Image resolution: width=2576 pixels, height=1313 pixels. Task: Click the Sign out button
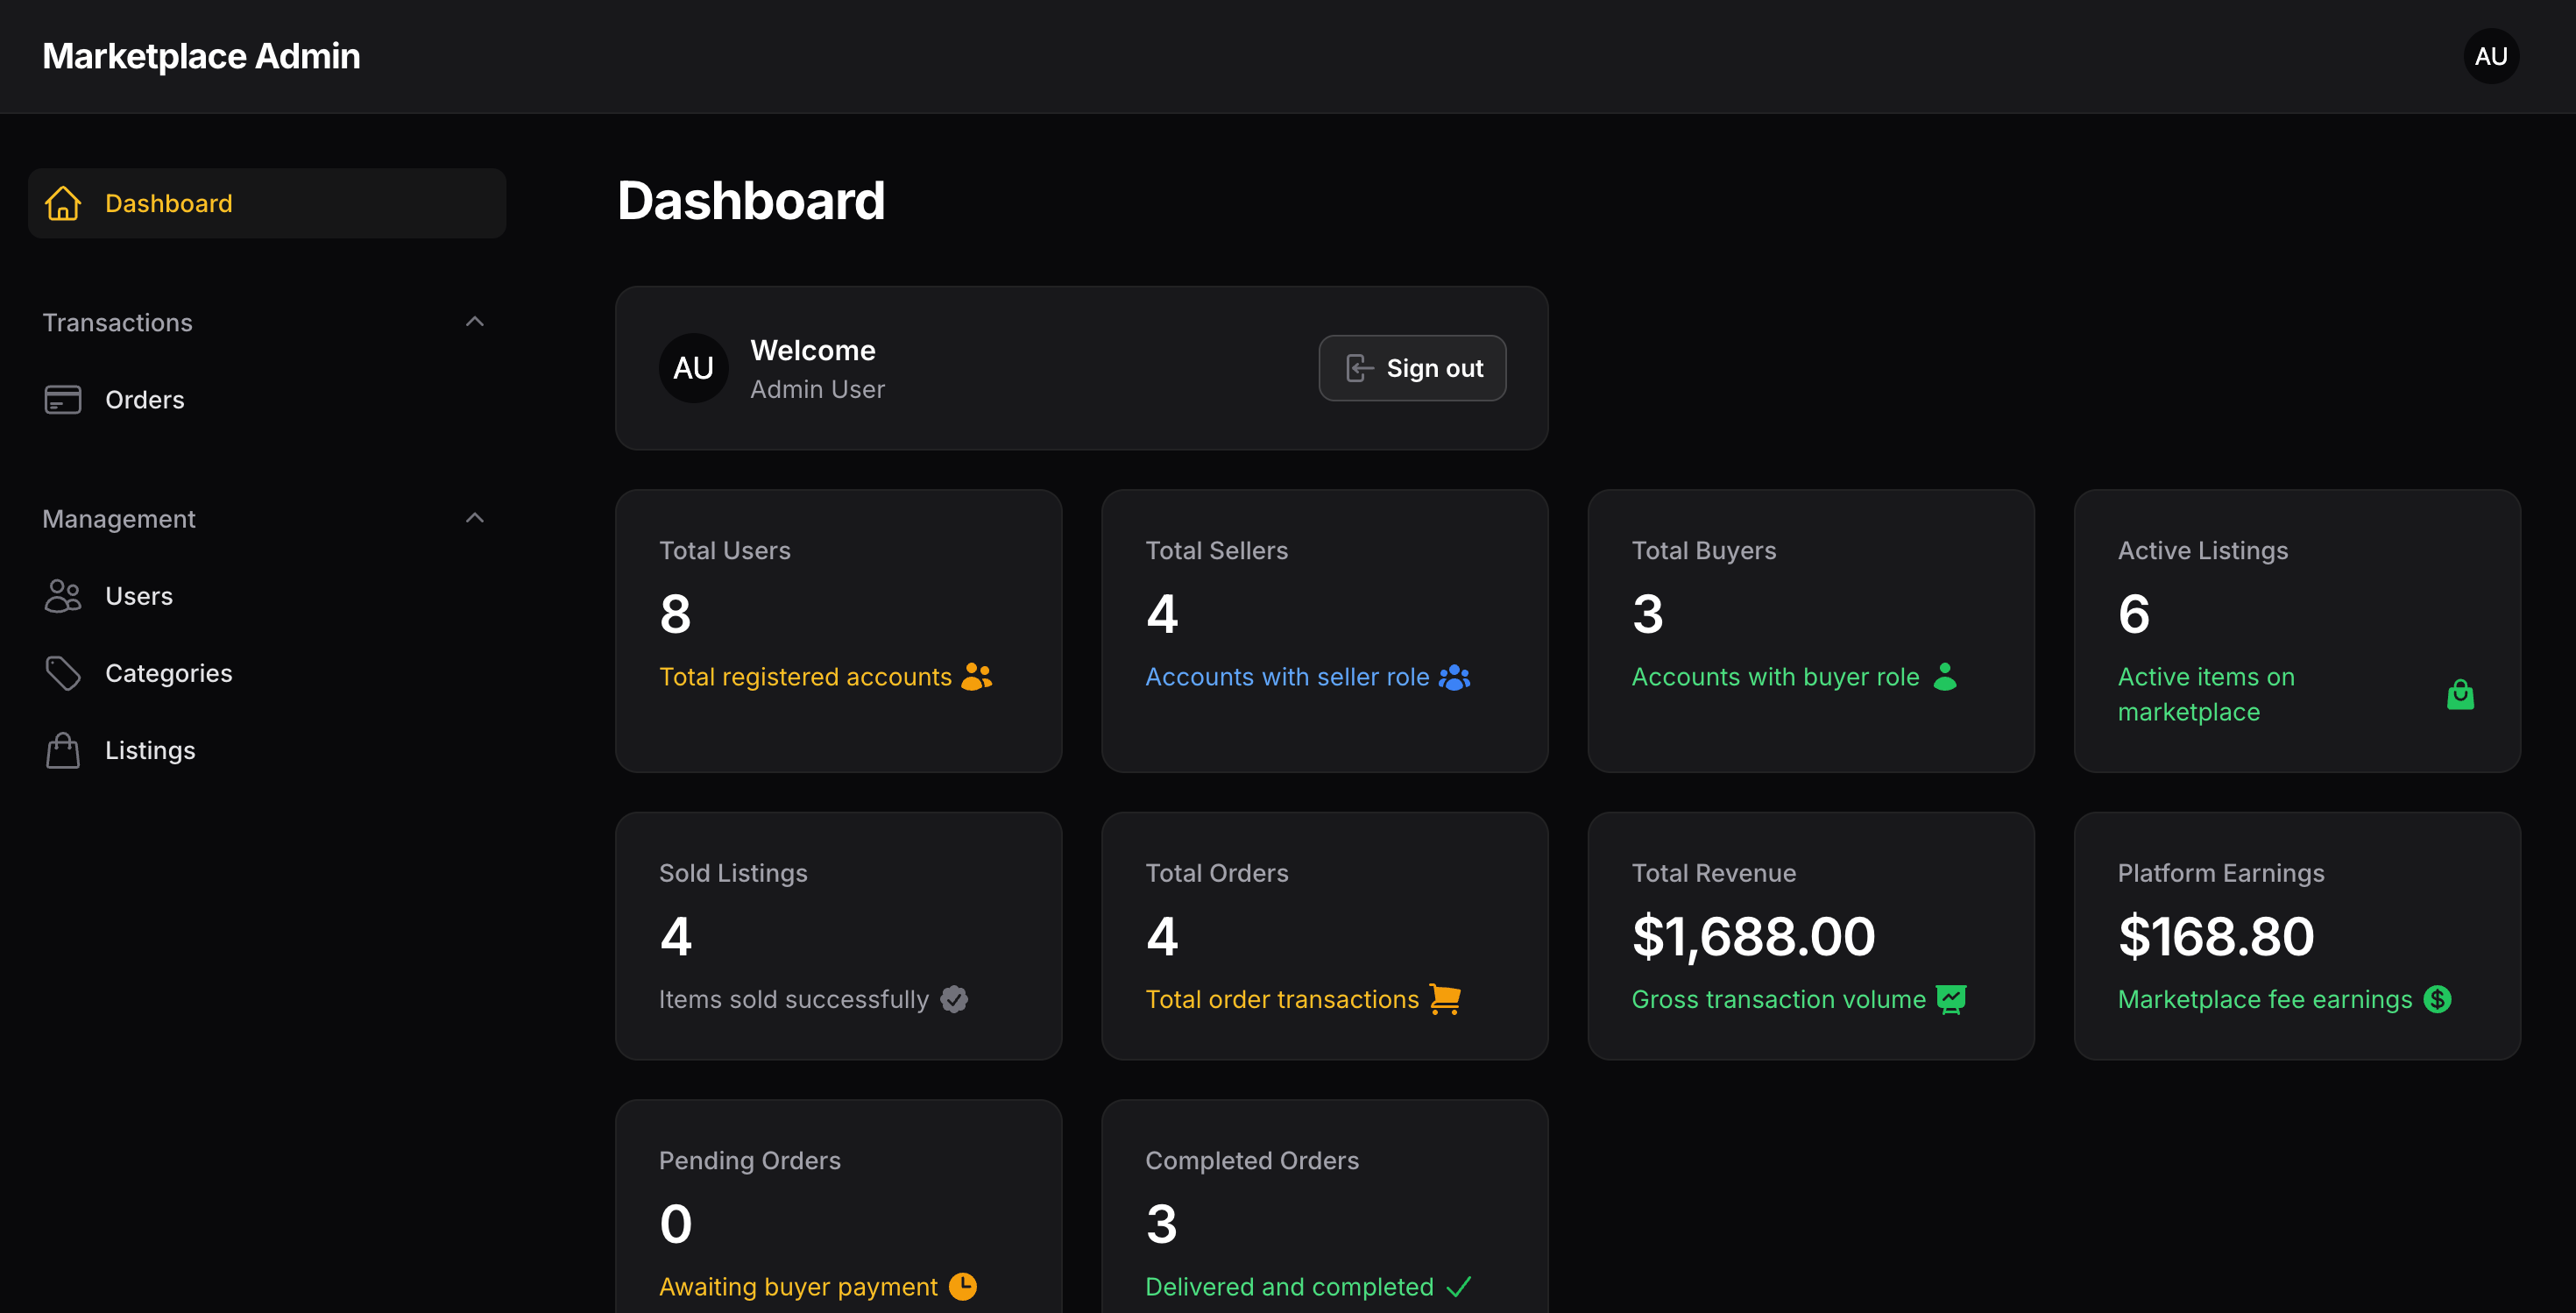point(1412,368)
